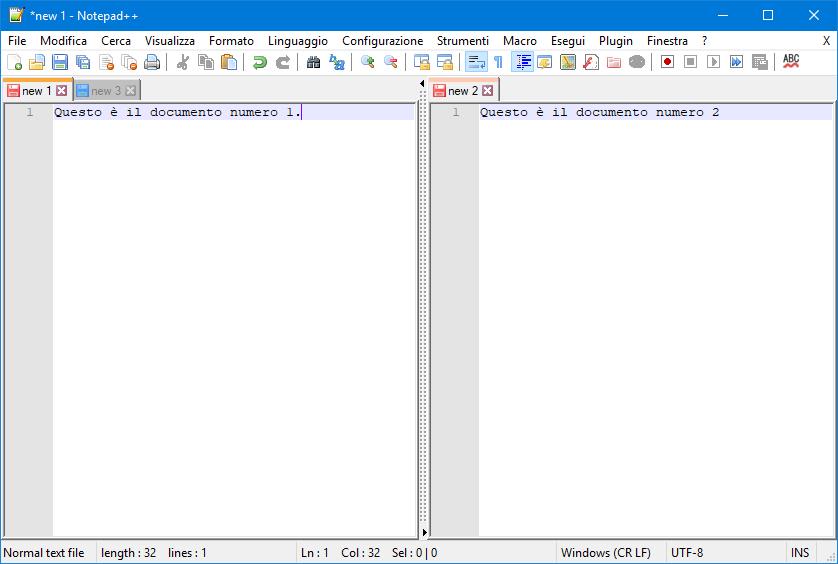Toggle ABC spell-check icon
838x564 pixels.
[791, 62]
